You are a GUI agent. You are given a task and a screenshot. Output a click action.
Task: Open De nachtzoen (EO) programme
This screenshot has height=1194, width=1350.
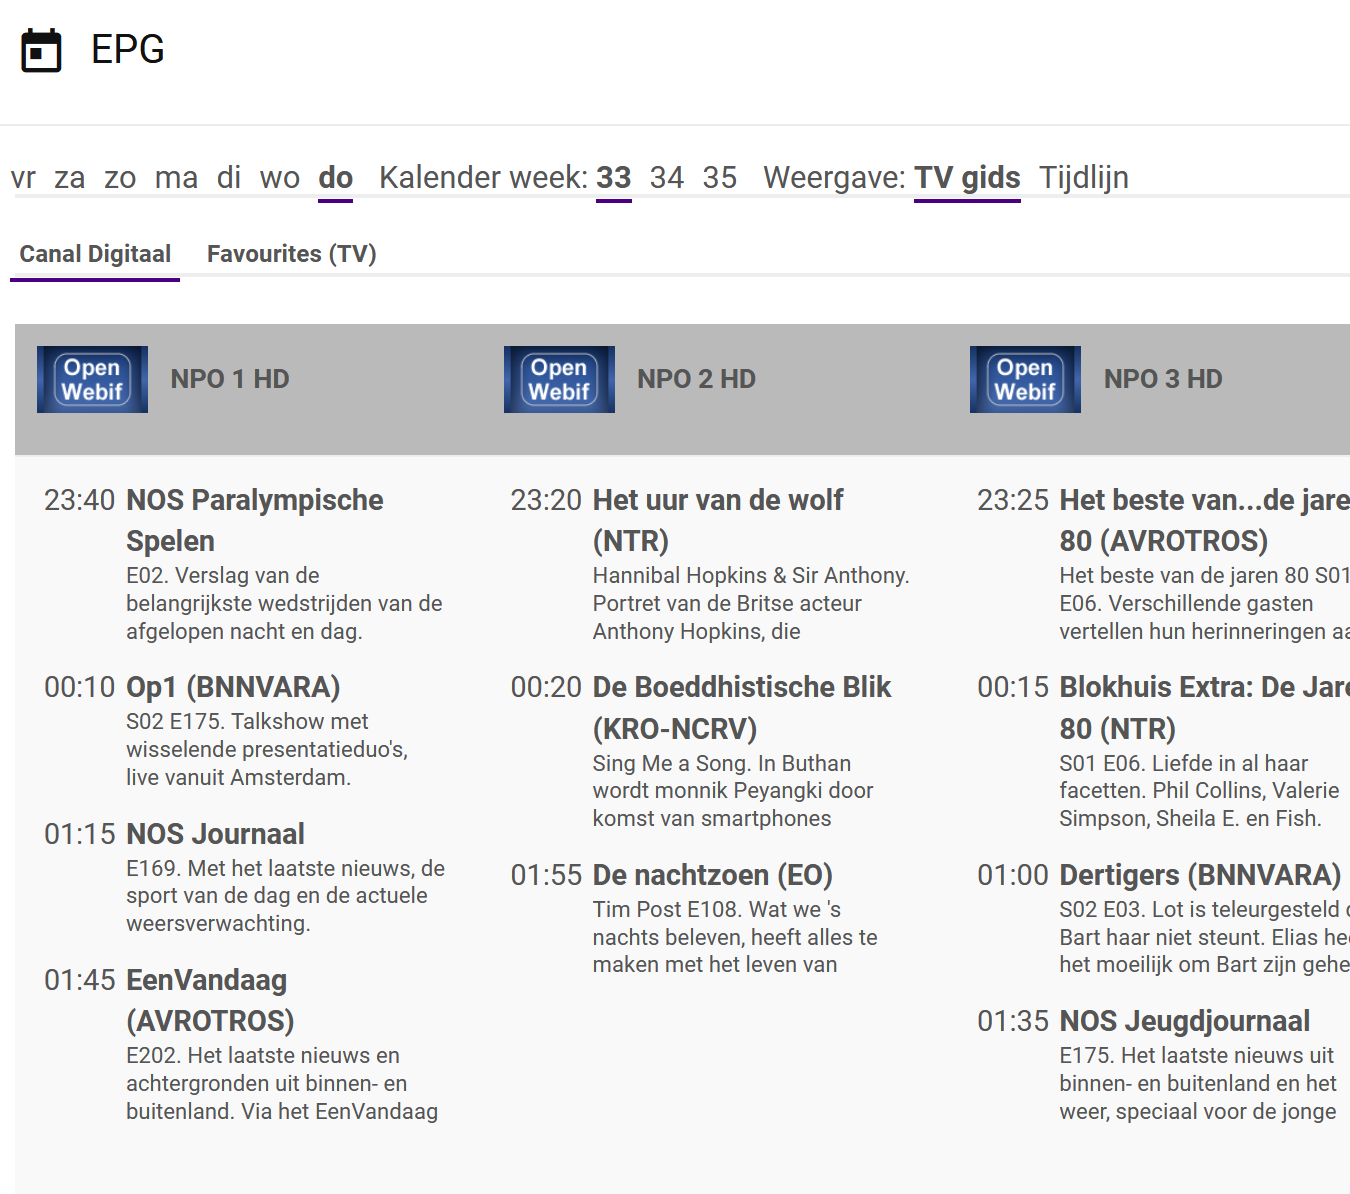713,875
